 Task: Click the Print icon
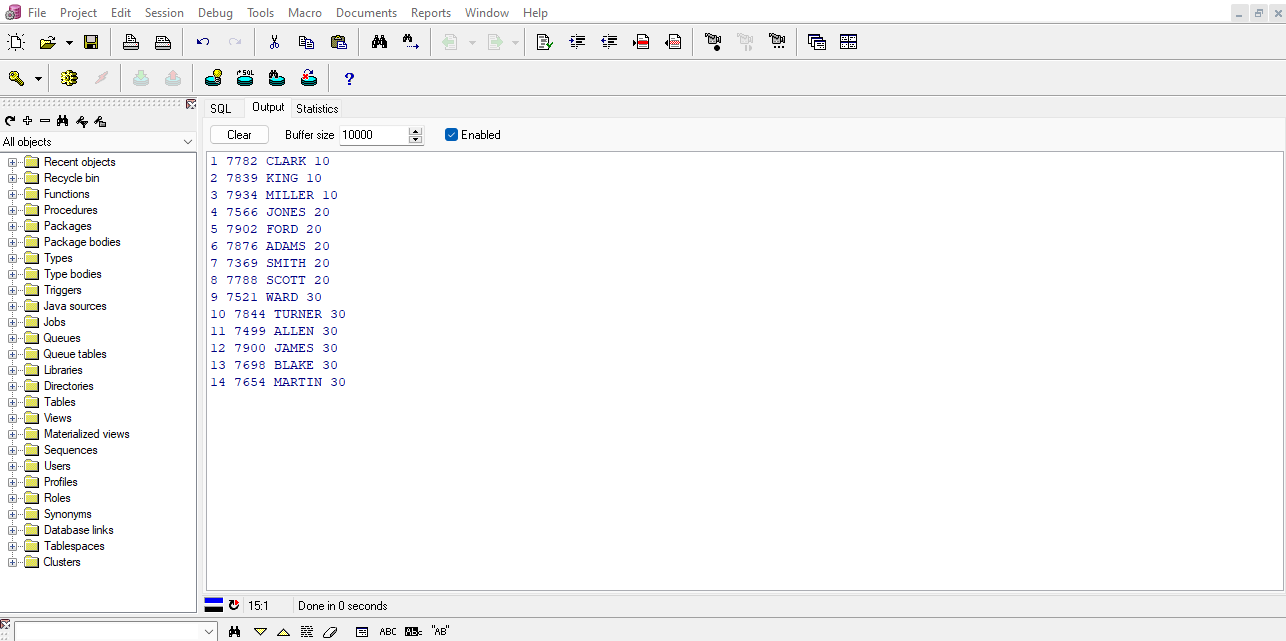click(131, 42)
